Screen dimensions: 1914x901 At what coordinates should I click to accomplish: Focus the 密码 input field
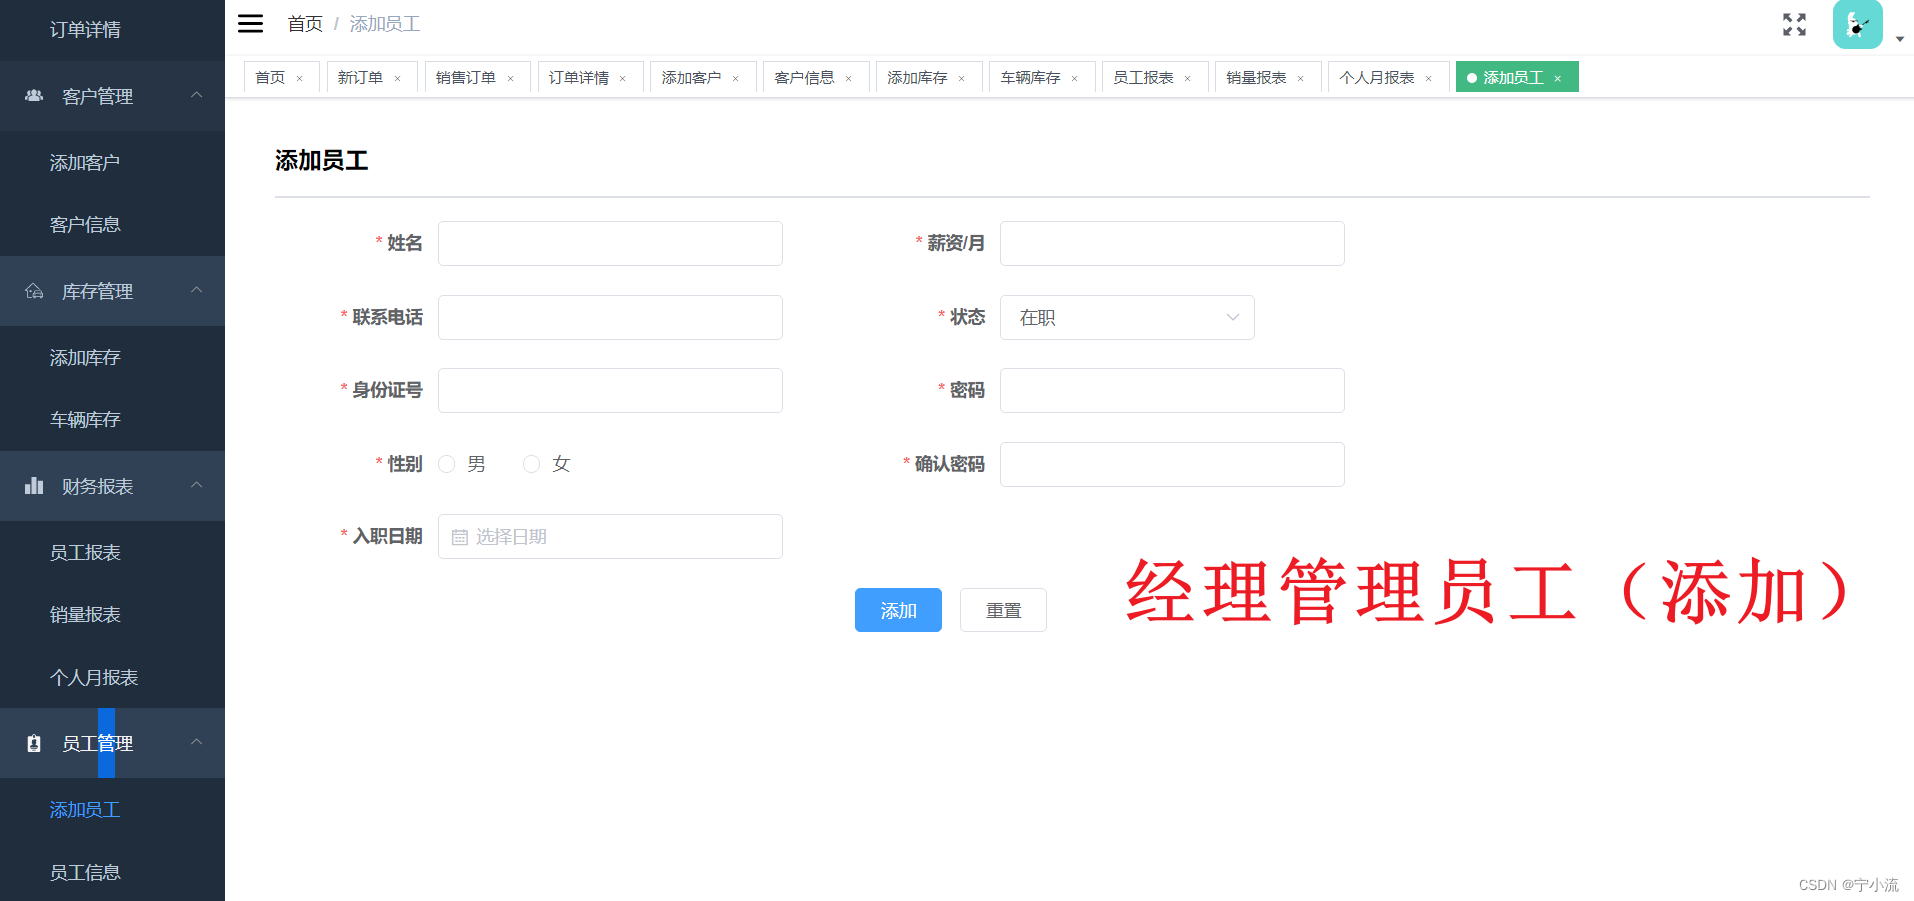pos(1172,390)
